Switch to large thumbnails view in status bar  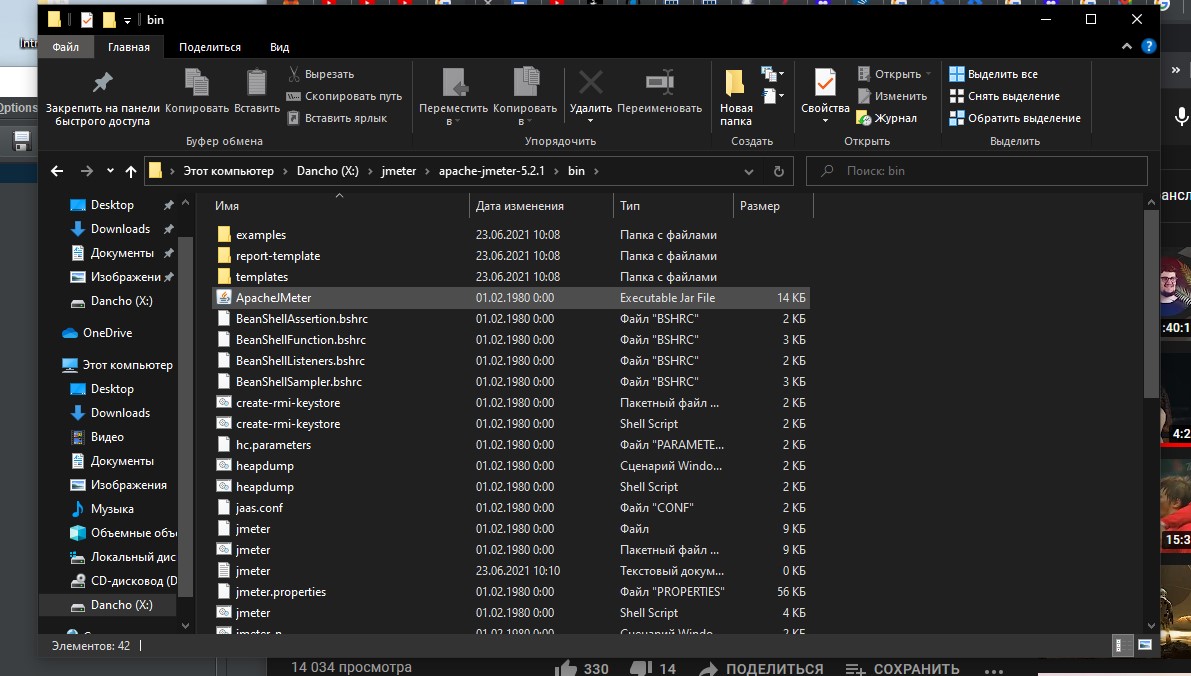point(1145,646)
